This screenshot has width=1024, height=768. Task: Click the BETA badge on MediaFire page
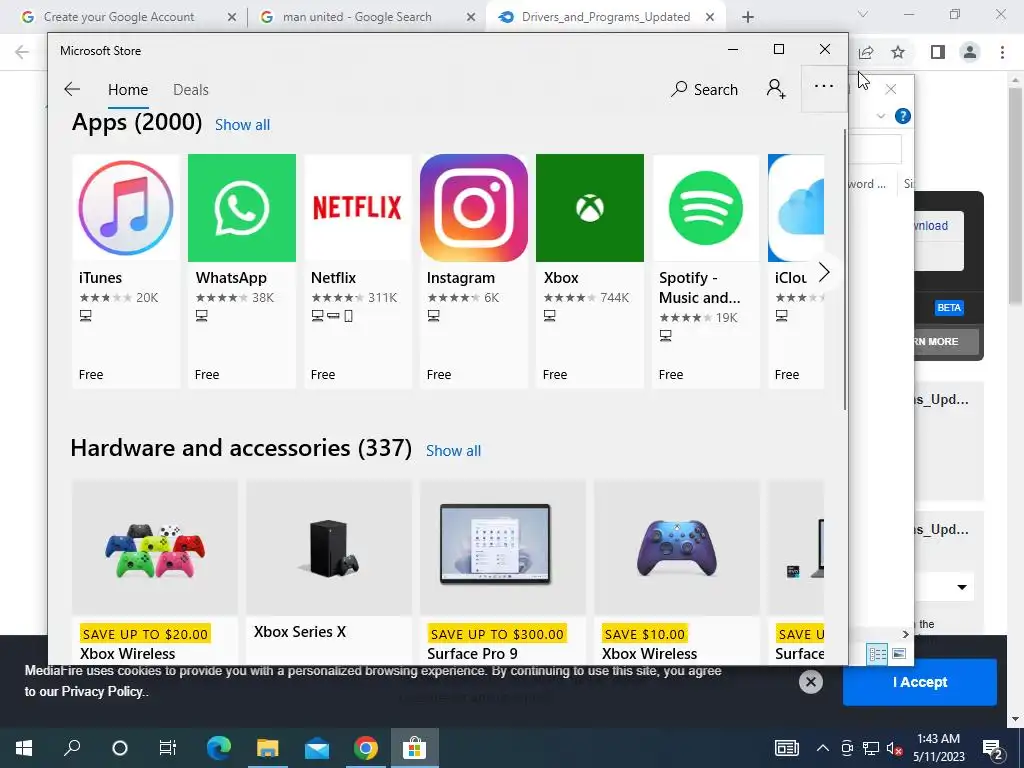point(949,308)
